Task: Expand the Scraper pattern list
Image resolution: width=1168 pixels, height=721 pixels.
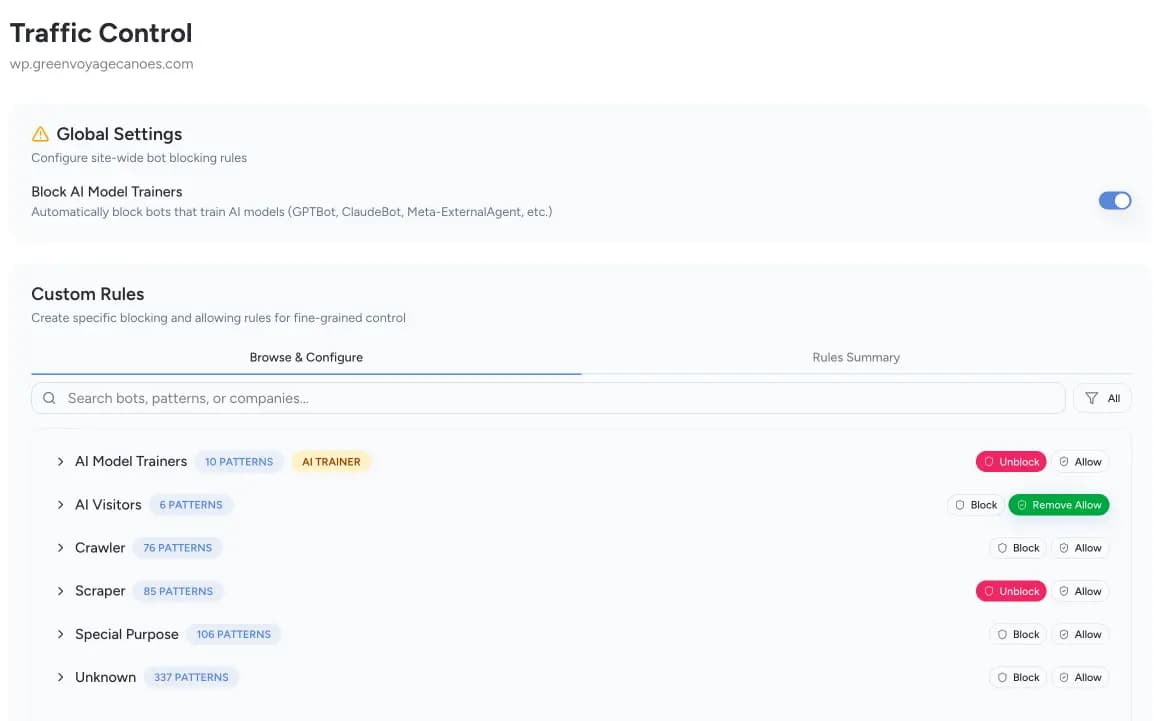Action: tap(59, 590)
